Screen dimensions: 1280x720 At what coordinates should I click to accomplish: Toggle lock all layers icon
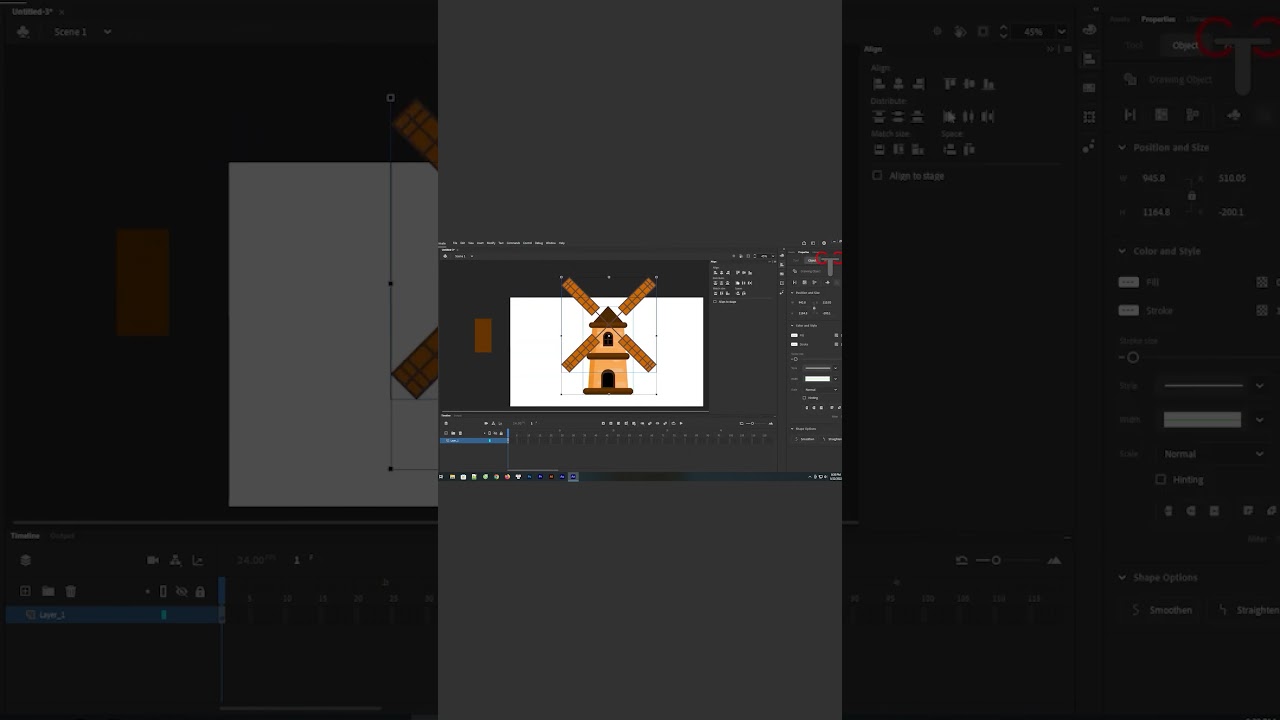(200, 592)
